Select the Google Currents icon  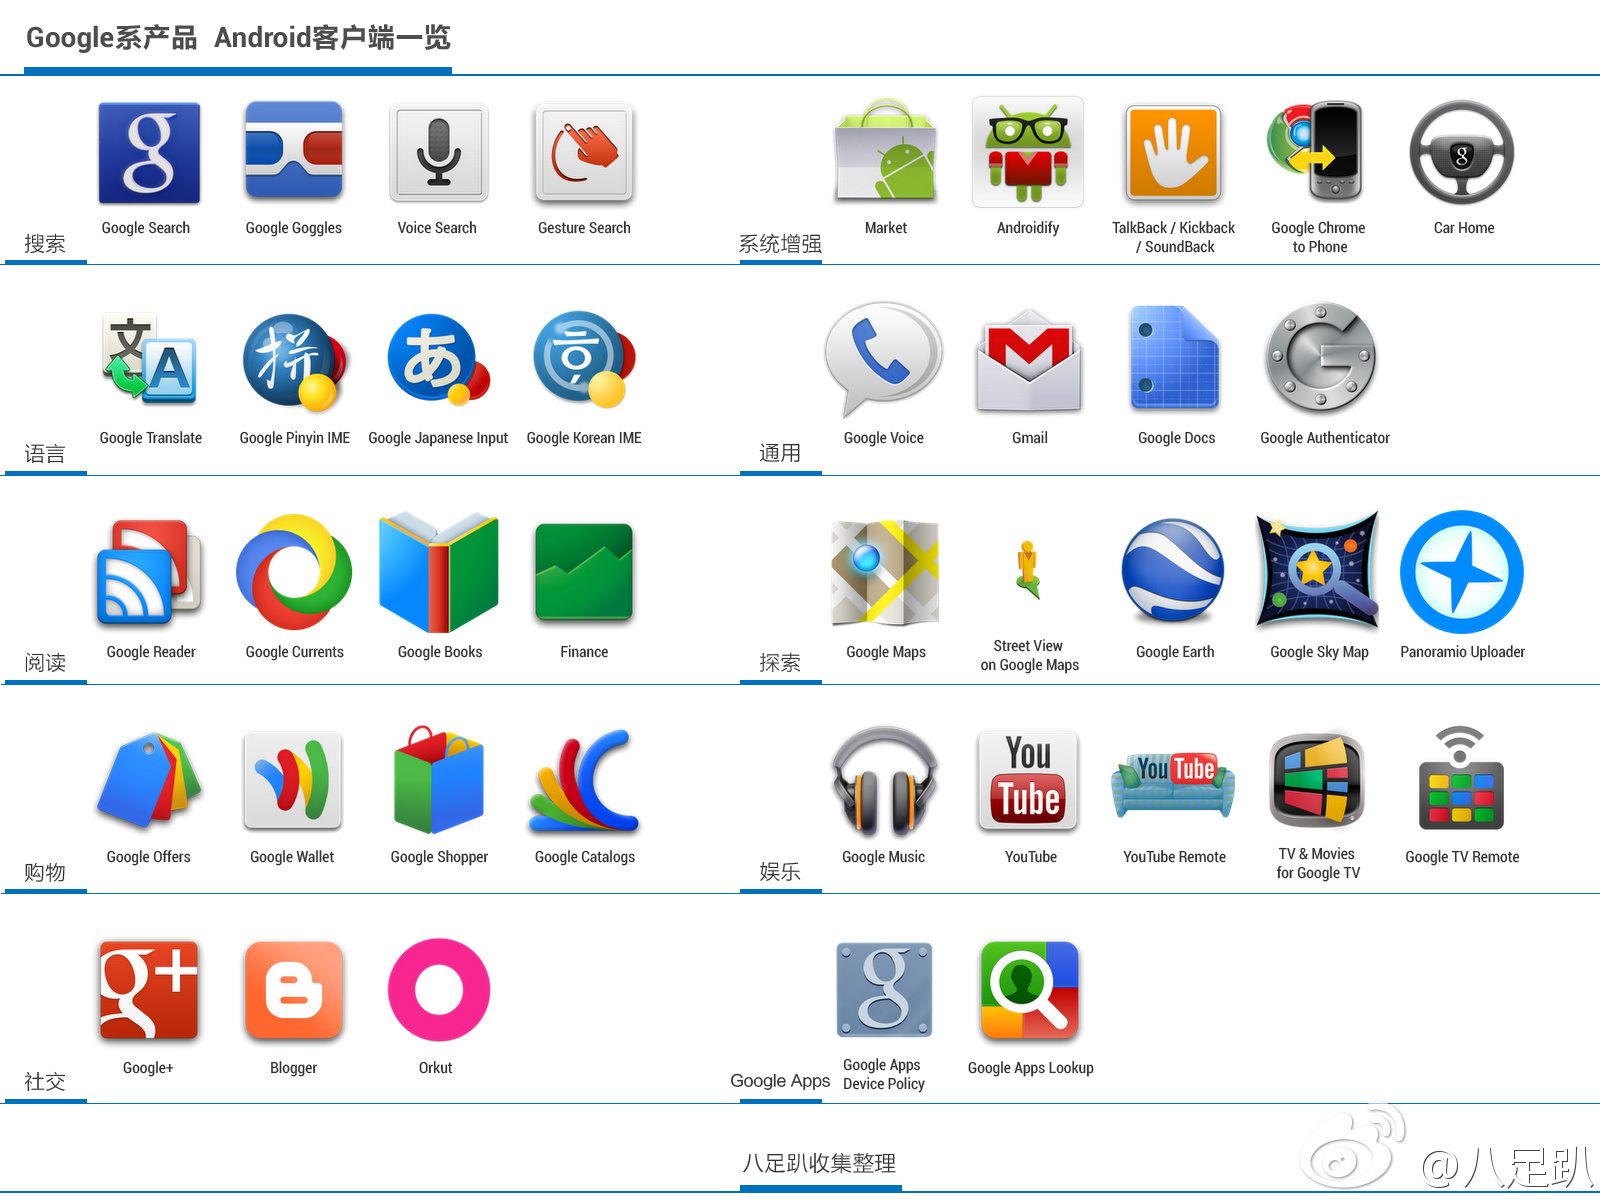click(x=294, y=572)
